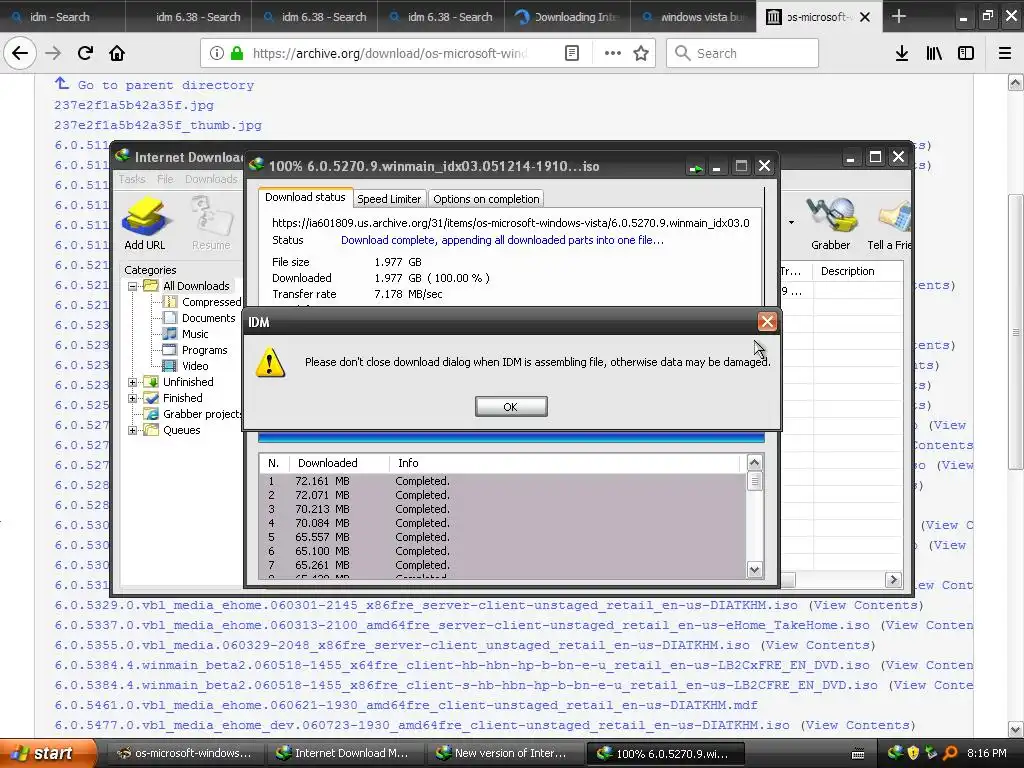This screenshot has width=1024, height=768.
Task: Click the Downloaded column header in connections list
Action: 327,463
